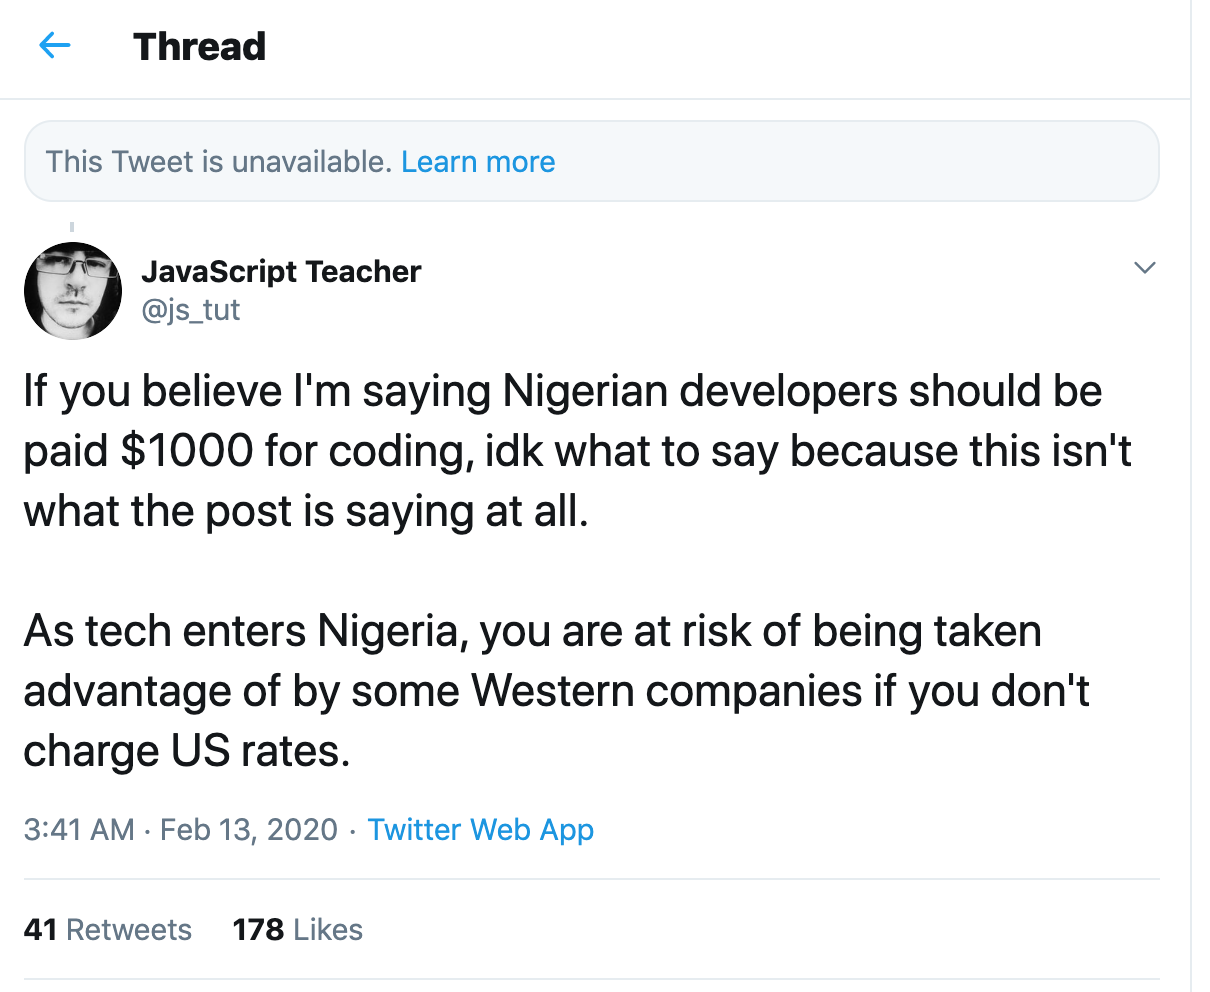Follow the Learn more link

(478, 162)
